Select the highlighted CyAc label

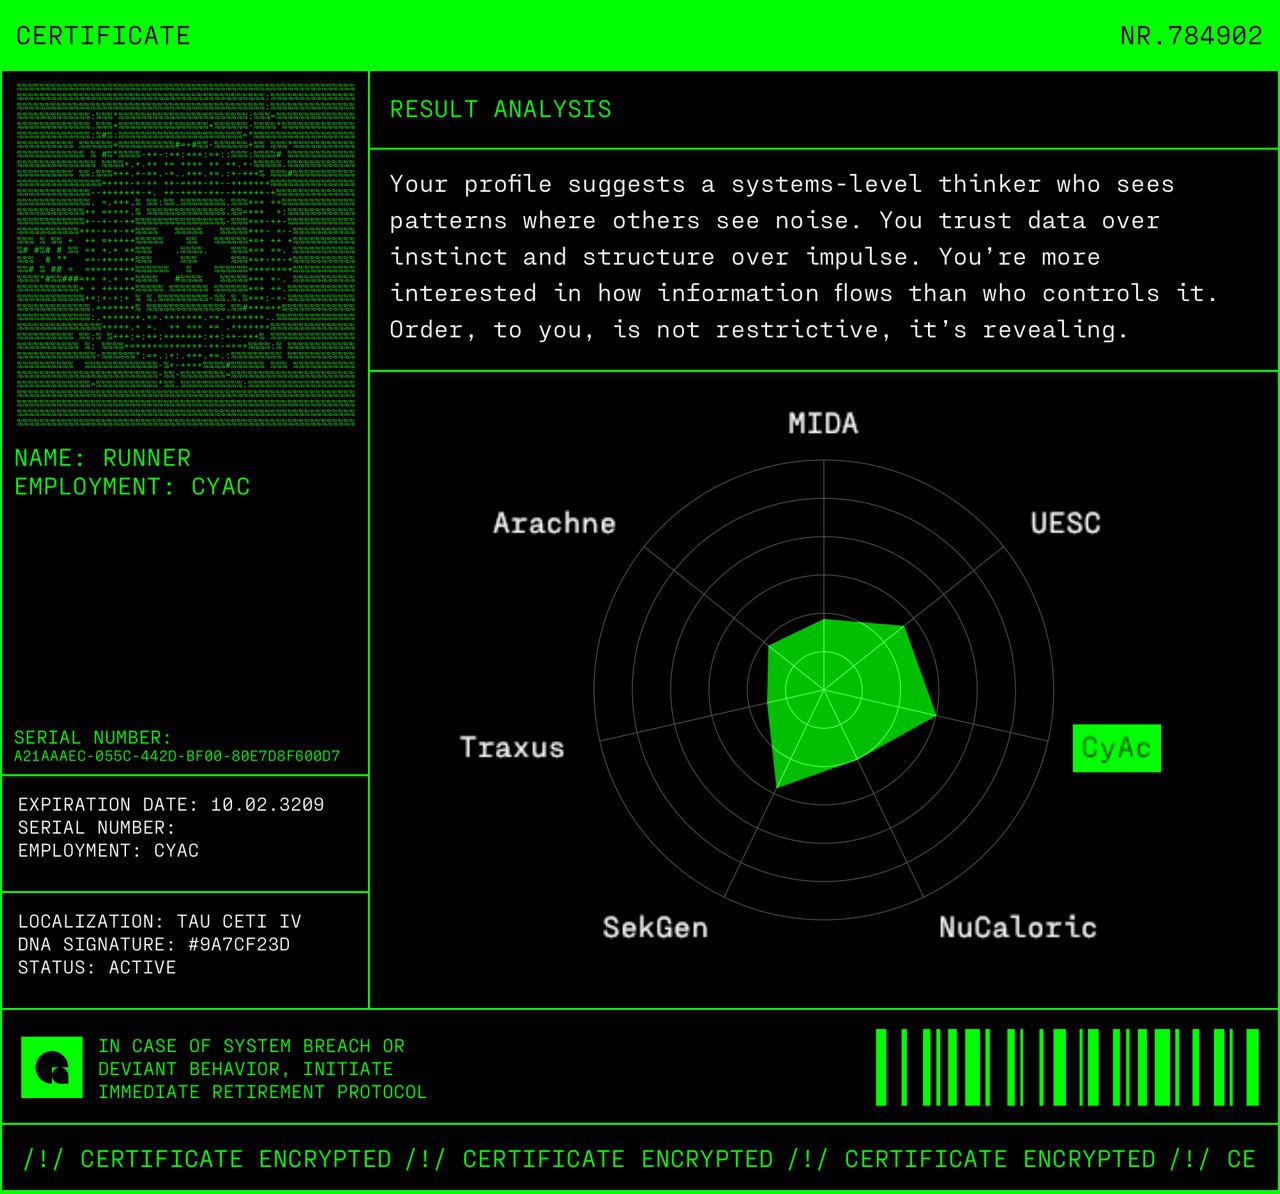[x=1116, y=748]
